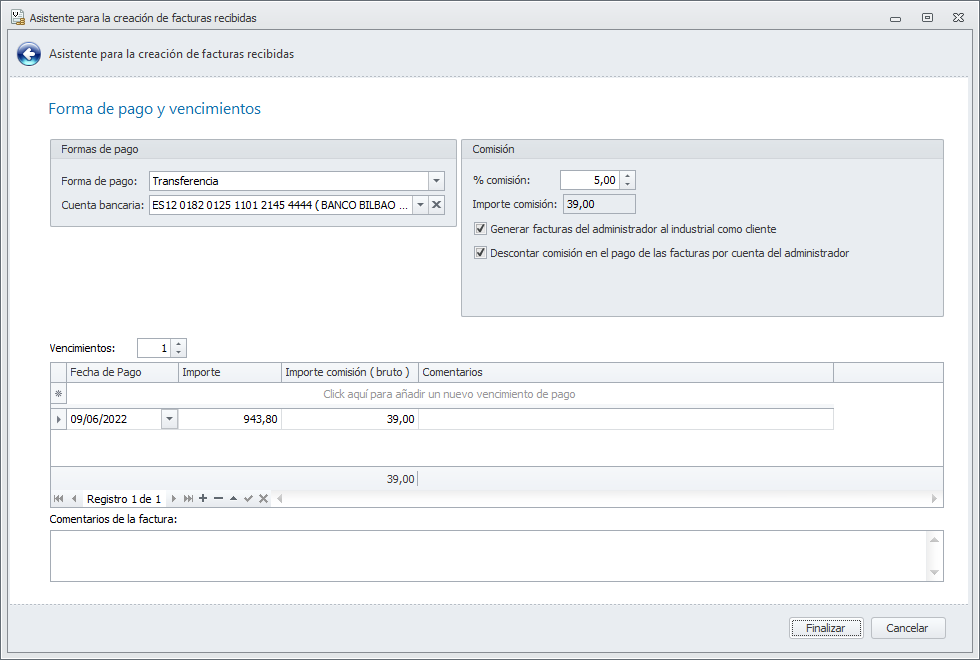Click inside Comentarios de la factura box

pyautogui.click(x=489, y=556)
